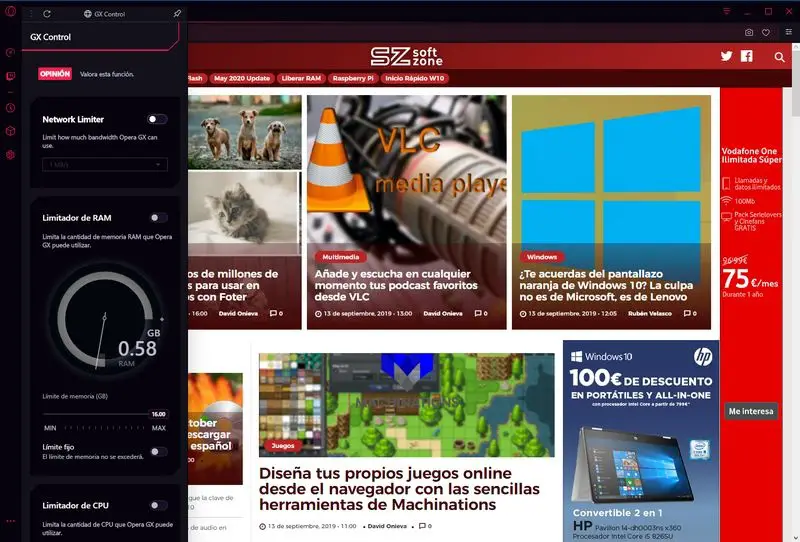Toggle the Límite fijo switch
The height and width of the screenshot is (542, 800).
click(159, 452)
